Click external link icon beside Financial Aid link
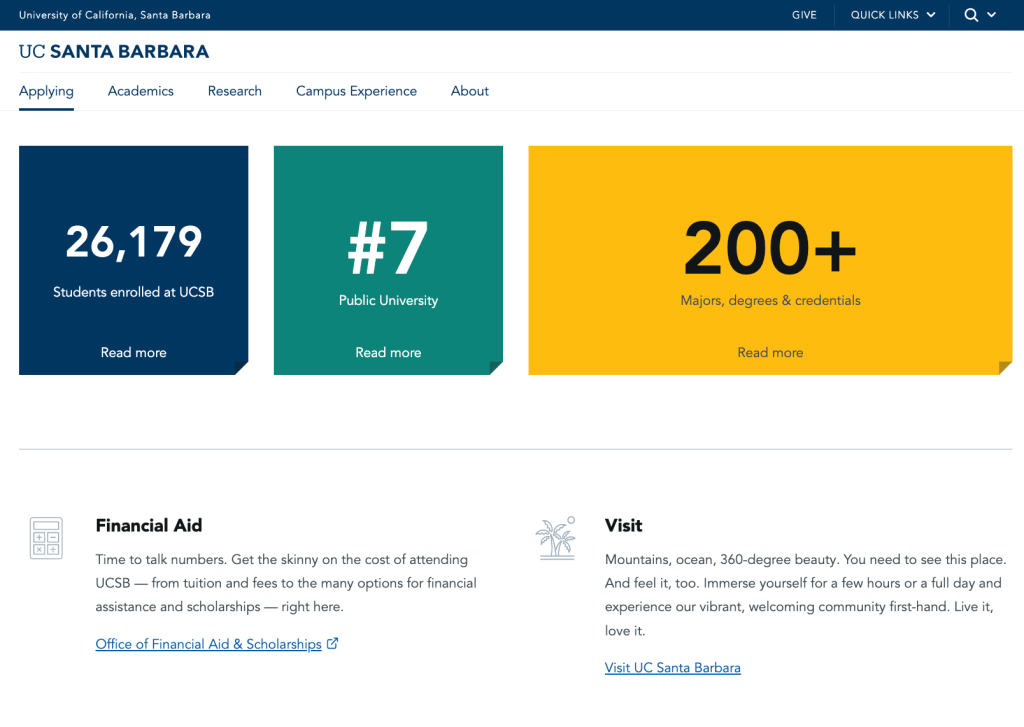This screenshot has height=727, width=1024. [332, 643]
